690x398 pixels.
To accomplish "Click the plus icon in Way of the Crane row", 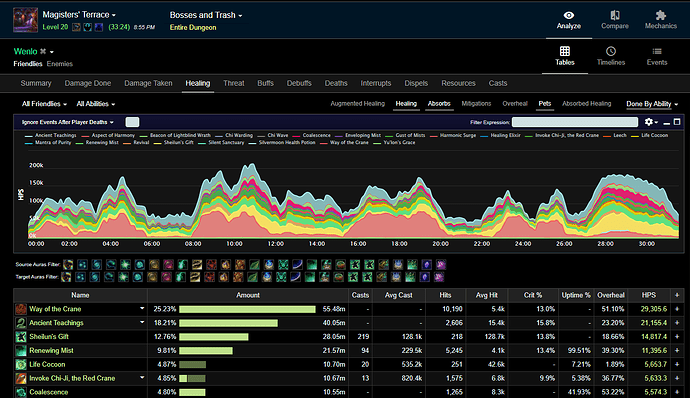I will (x=677, y=309).
